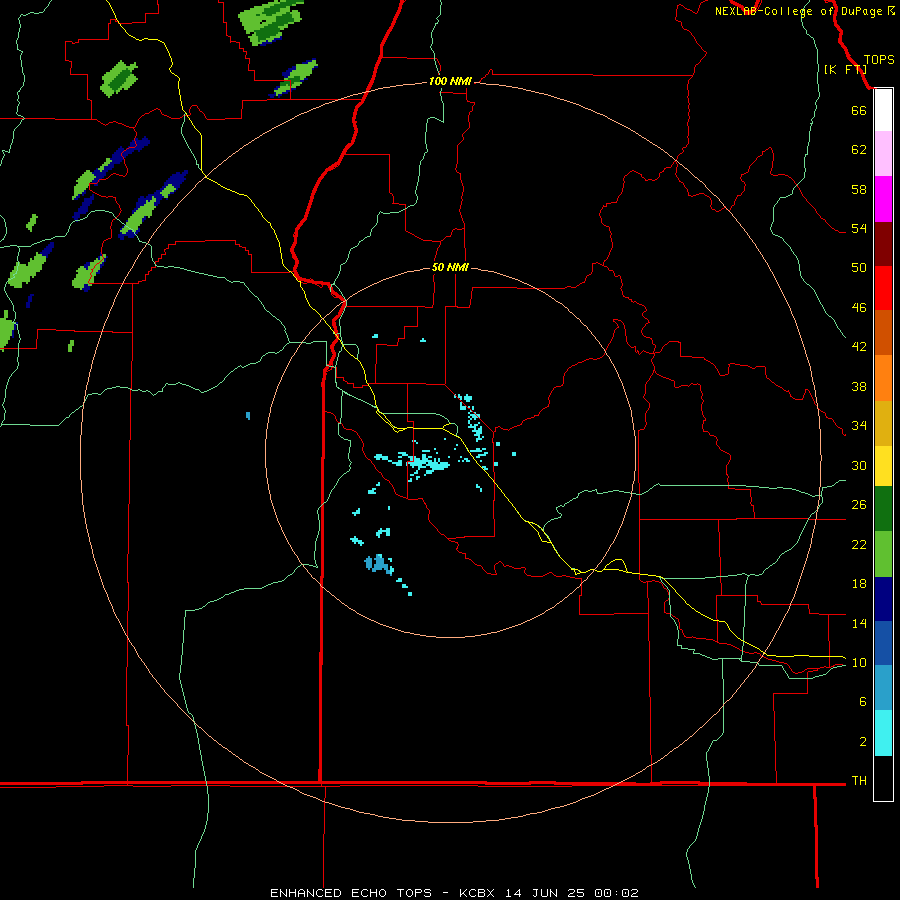Select the '62' legend value
Screen dimensions: 900x900
tap(859, 149)
